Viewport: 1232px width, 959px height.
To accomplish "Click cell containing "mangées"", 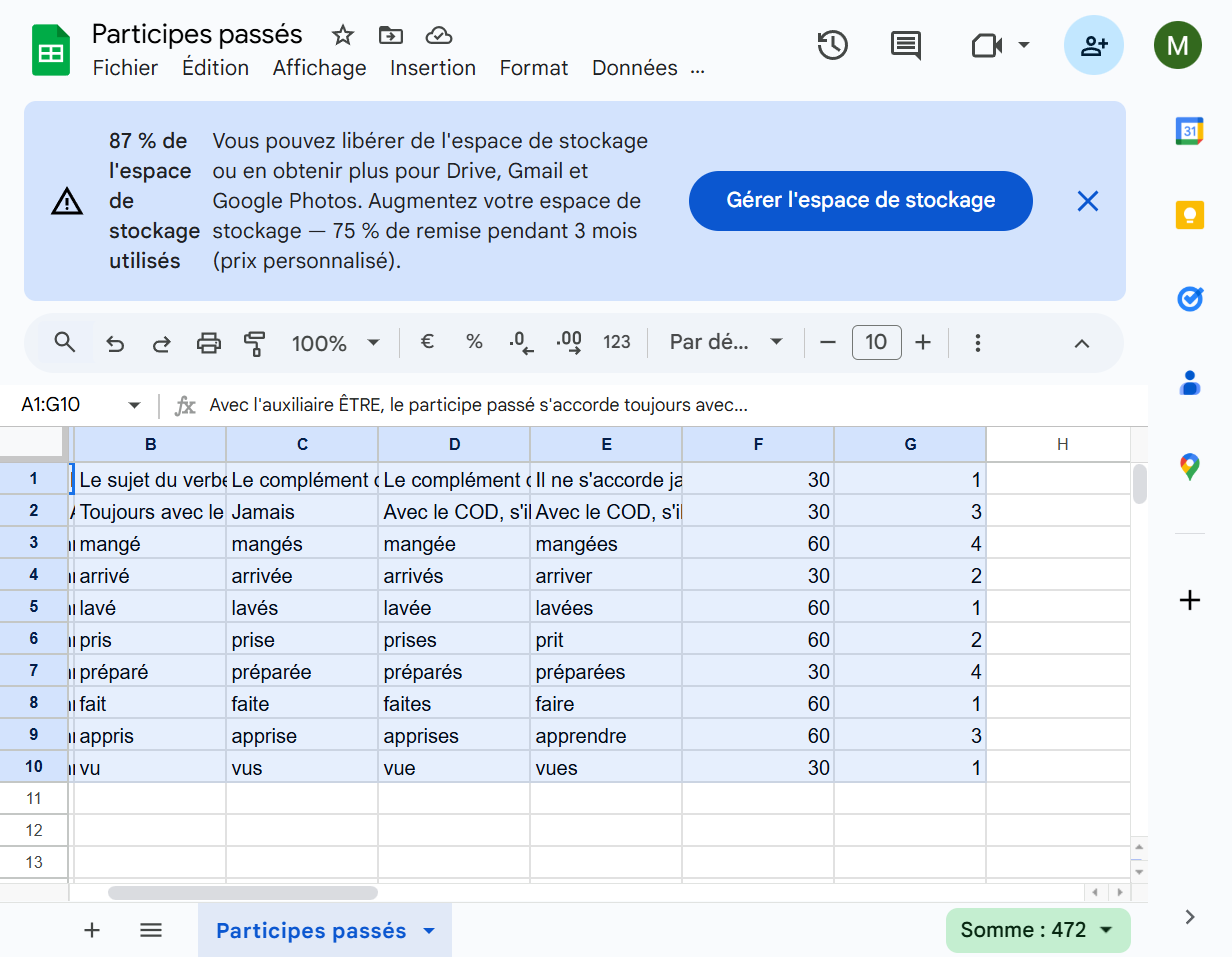I will (606, 544).
